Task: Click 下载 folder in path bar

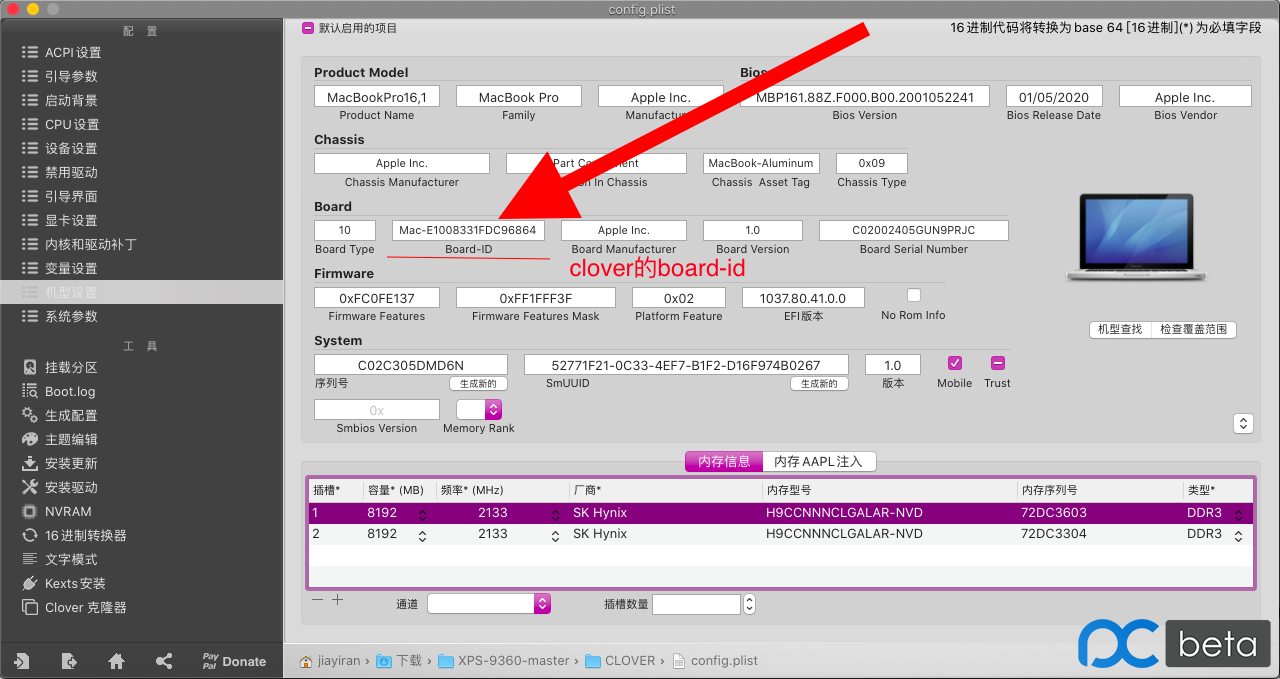Action: tap(399, 661)
